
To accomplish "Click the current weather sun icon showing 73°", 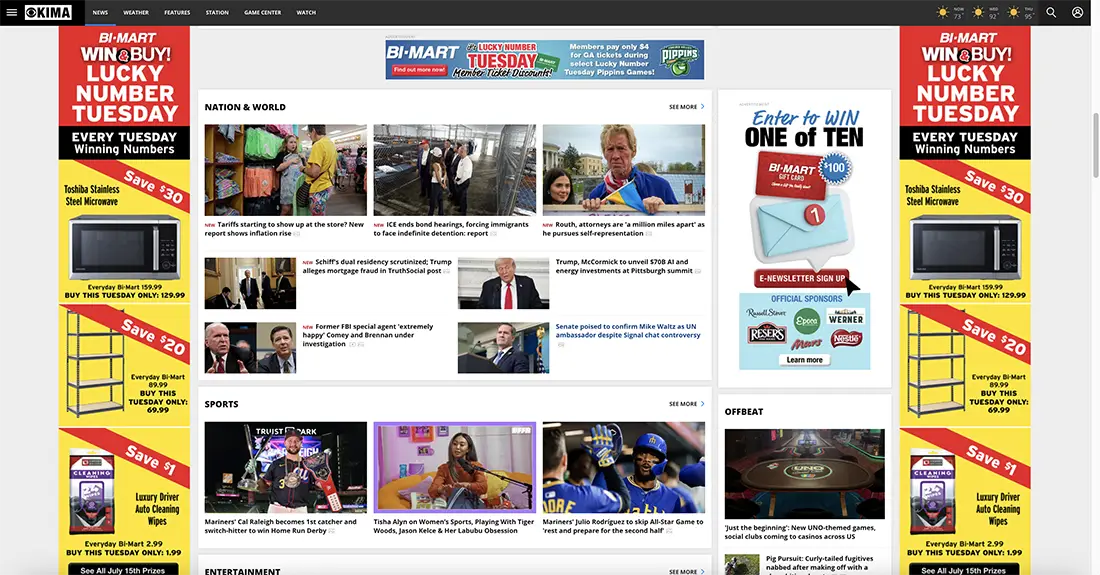I will pos(943,13).
